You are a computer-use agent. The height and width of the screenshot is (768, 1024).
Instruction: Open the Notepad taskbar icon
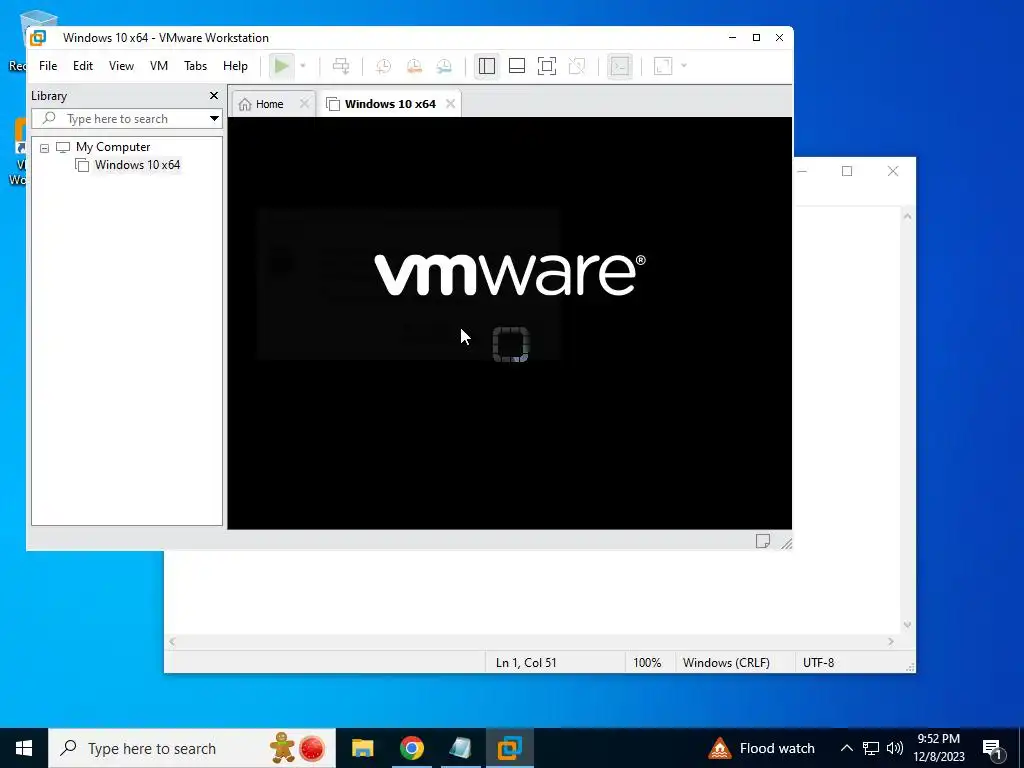(x=460, y=748)
